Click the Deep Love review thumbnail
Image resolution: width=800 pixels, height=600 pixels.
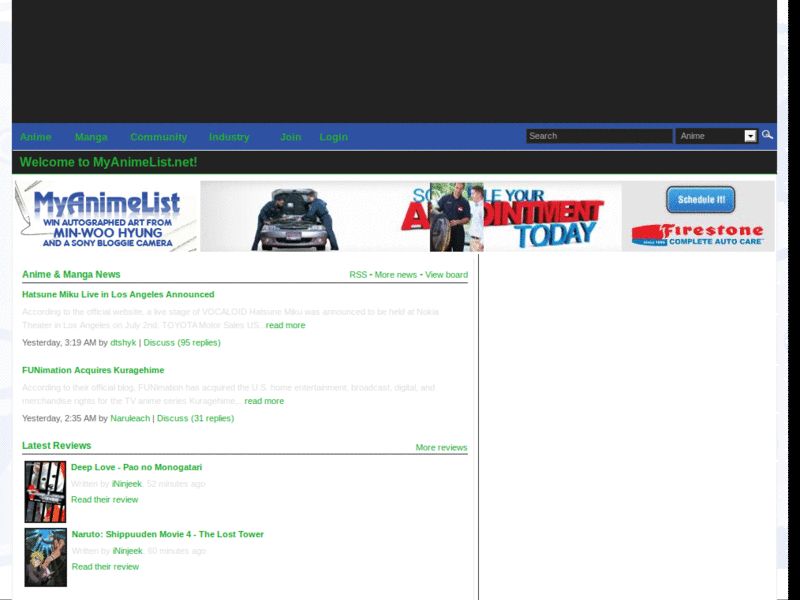pos(45,490)
